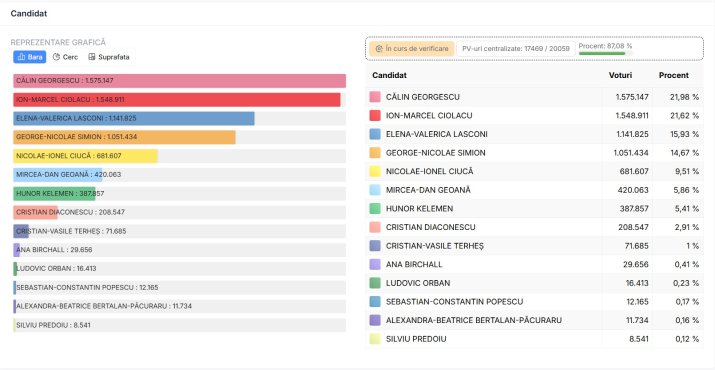715x370 pixels.
Task: Switch to the Suprafata area view
Action: [x=109, y=57]
